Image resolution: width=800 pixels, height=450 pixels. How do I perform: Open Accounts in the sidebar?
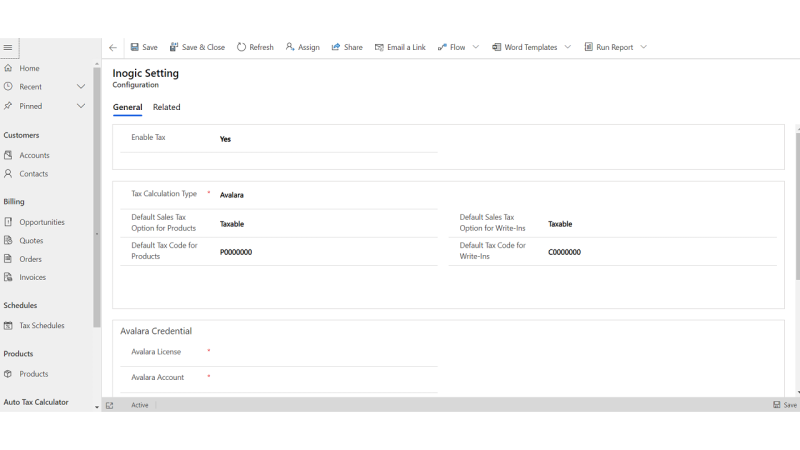34,155
